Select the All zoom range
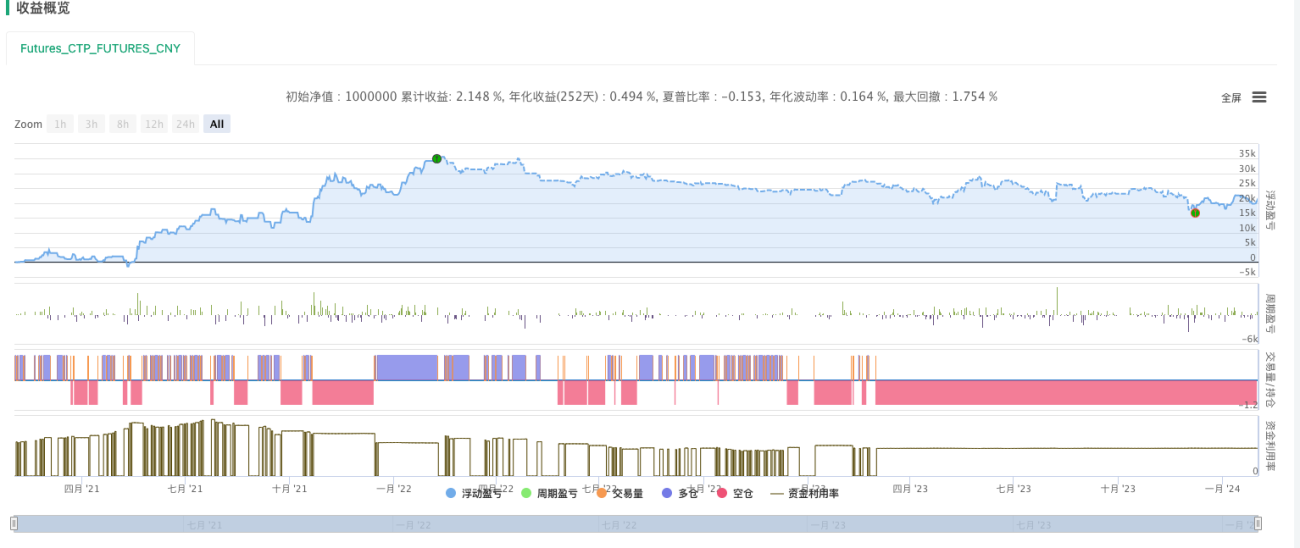This screenshot has width=1300, height=548. [217, 124]
